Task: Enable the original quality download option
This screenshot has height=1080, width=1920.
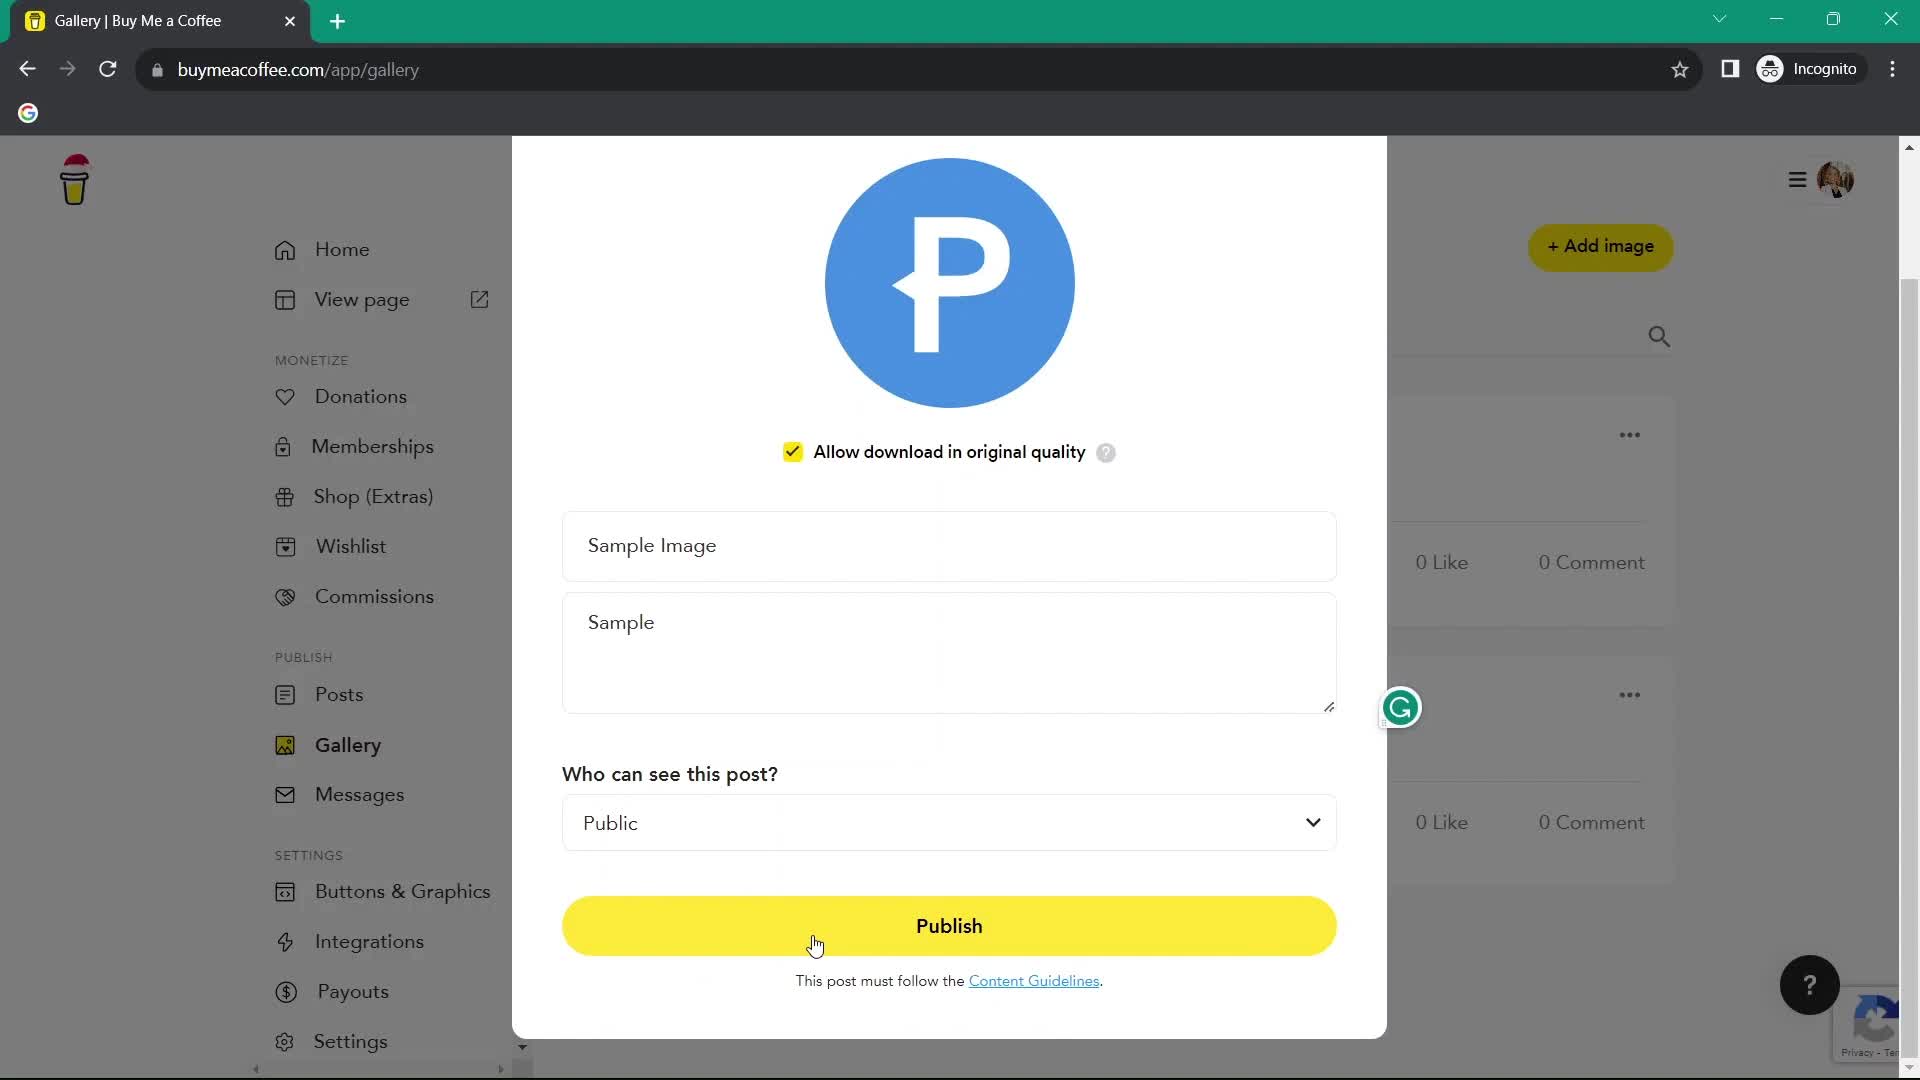Action: tap(793, 452)
